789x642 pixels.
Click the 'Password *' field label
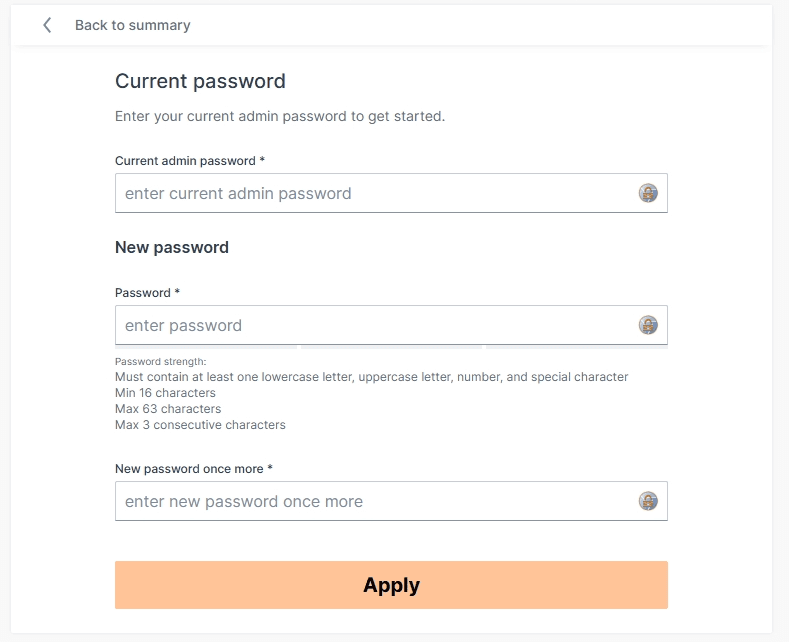pos(148,292)
